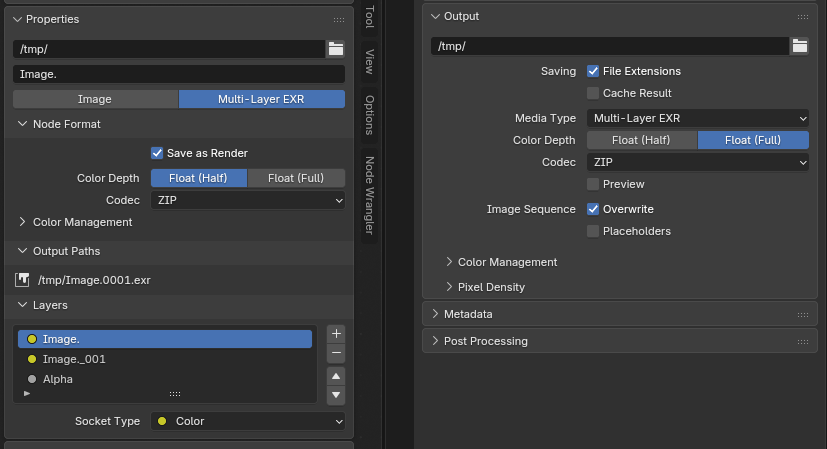Switch to the View sidebar tab
The height and width of the screenshot is (449, 827).
(x=370, y=62)
